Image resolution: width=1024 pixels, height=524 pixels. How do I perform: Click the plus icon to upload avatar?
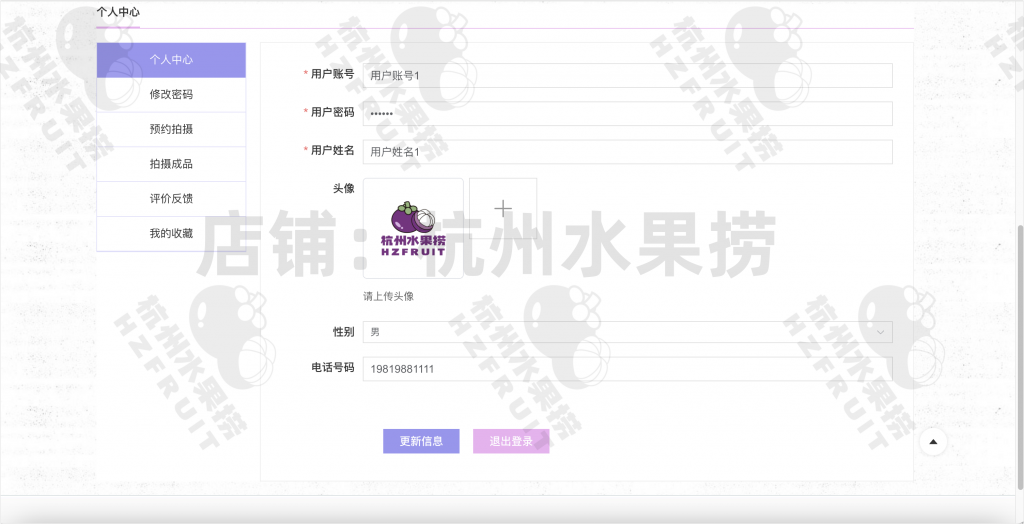click(x=503, y=208)
